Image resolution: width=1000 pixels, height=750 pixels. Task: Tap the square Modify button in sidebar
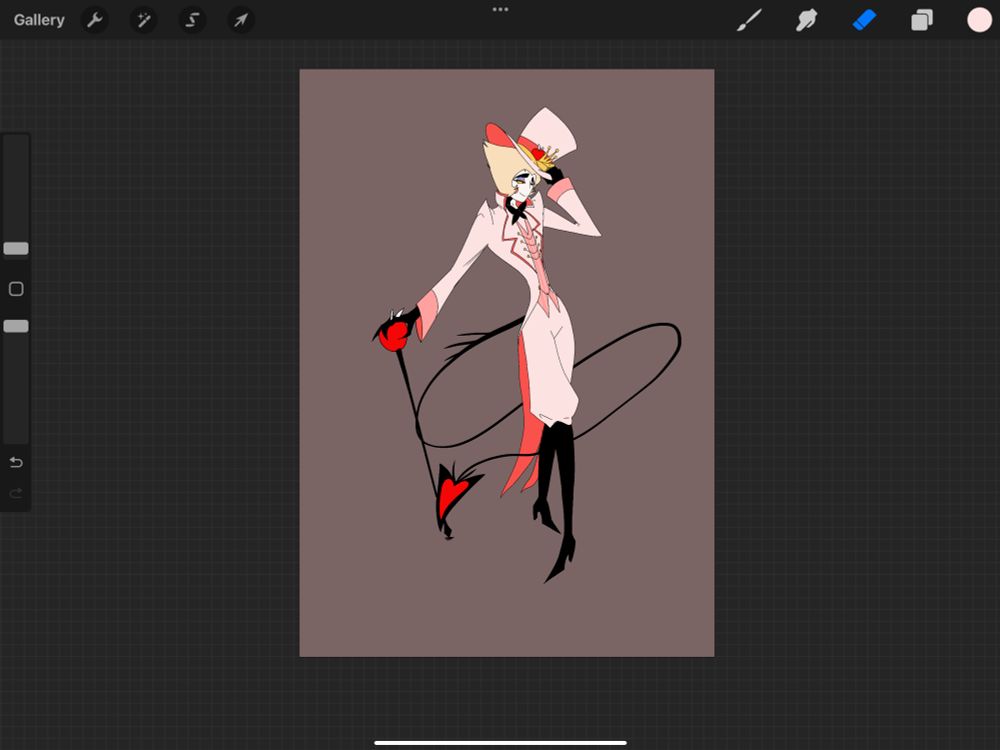pos(16,289)
